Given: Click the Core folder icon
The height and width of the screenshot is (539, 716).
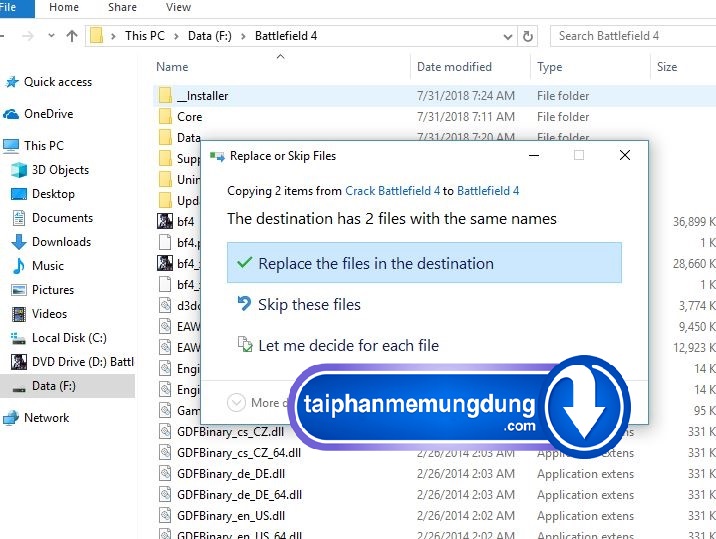Looking at the screenshot, I should (165, 116).
